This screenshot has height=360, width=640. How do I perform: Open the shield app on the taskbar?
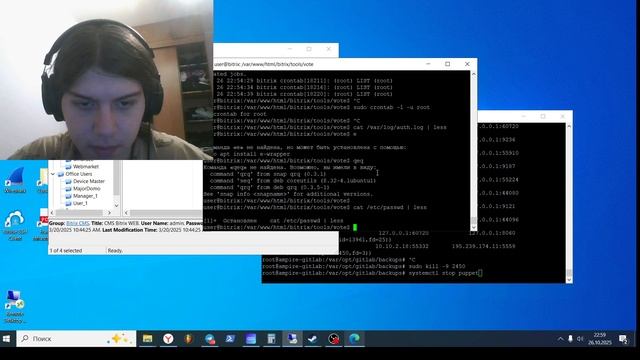coord(189,339)
